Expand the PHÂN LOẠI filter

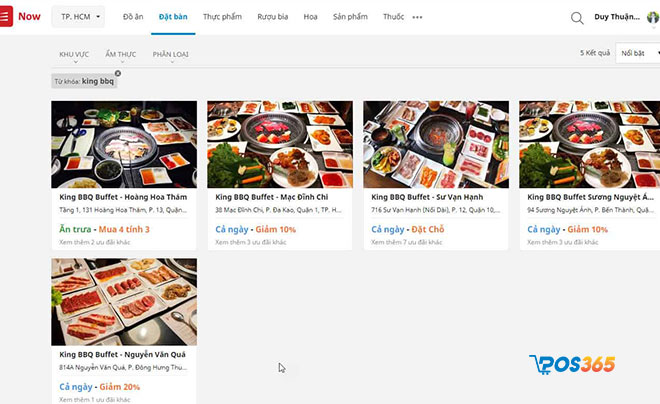coord(170,56)
